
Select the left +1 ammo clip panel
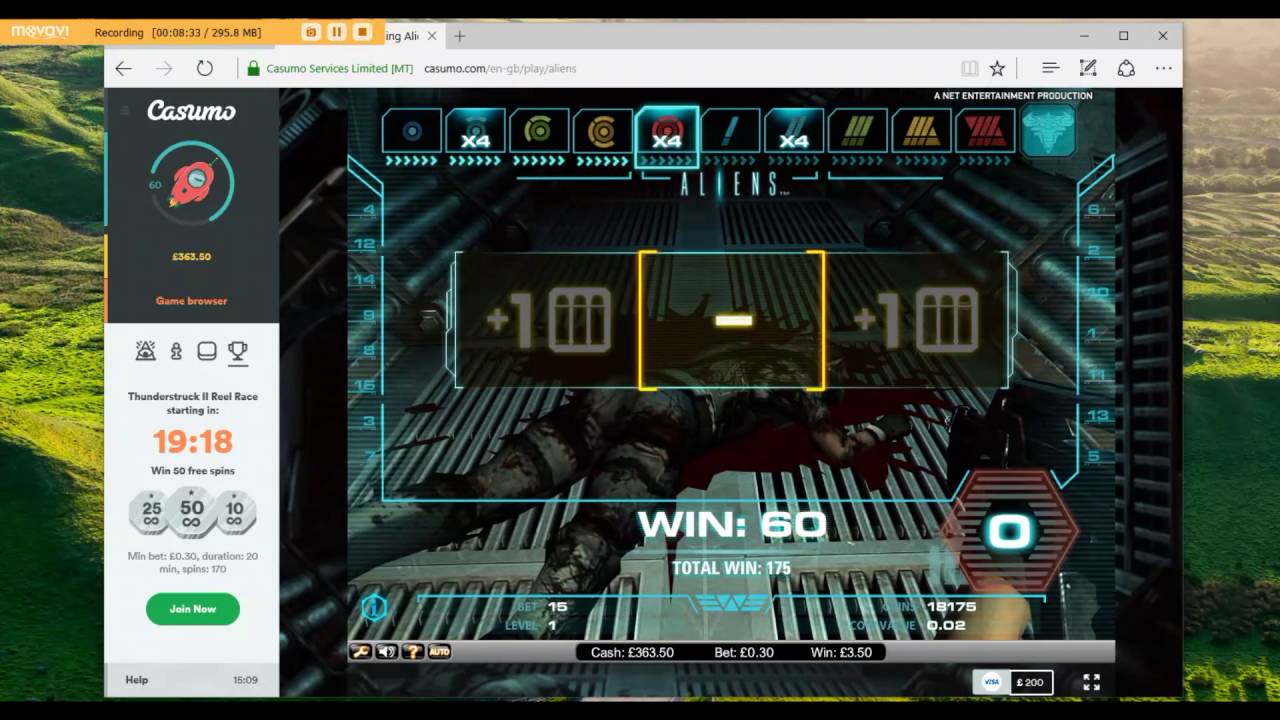[548, 320]
